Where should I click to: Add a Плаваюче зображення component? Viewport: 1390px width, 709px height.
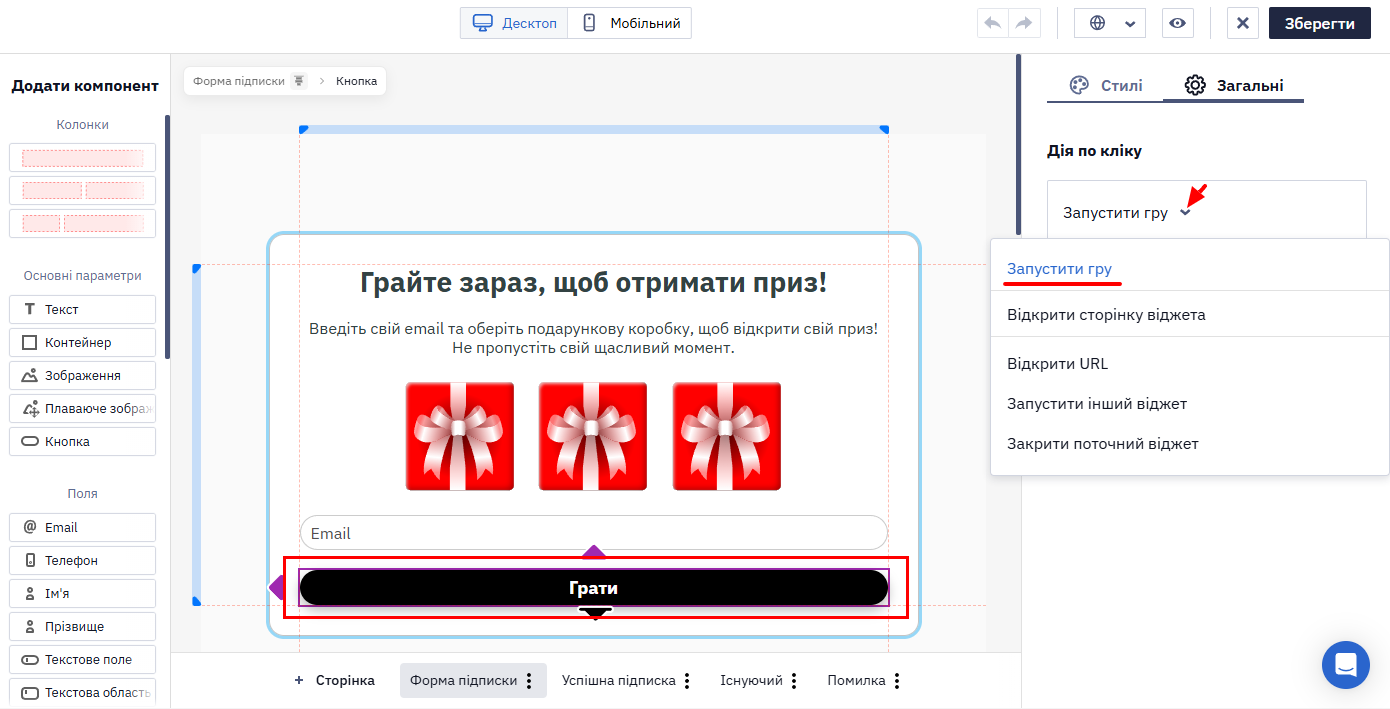pyautogui.click(x=82, y=408)
